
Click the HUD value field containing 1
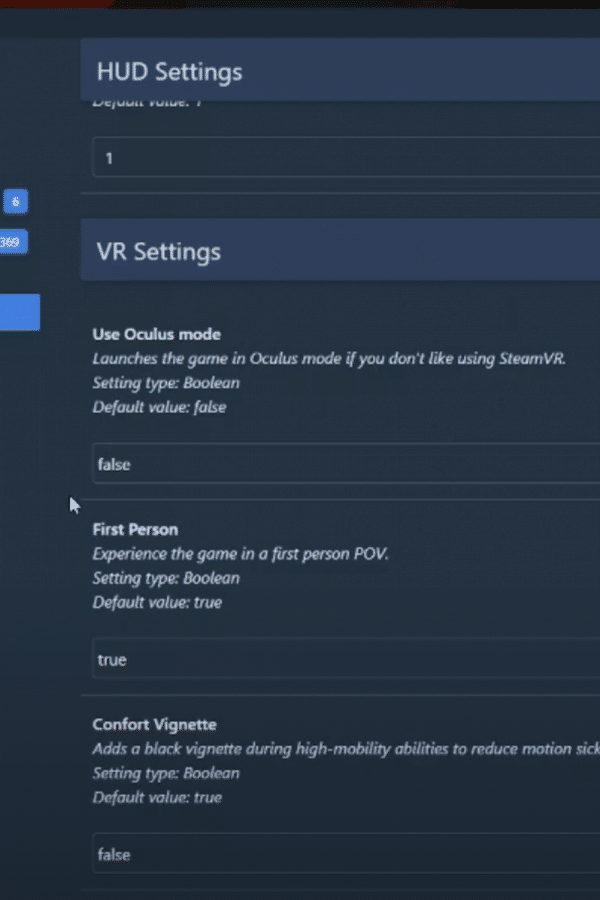pos(346,157)
